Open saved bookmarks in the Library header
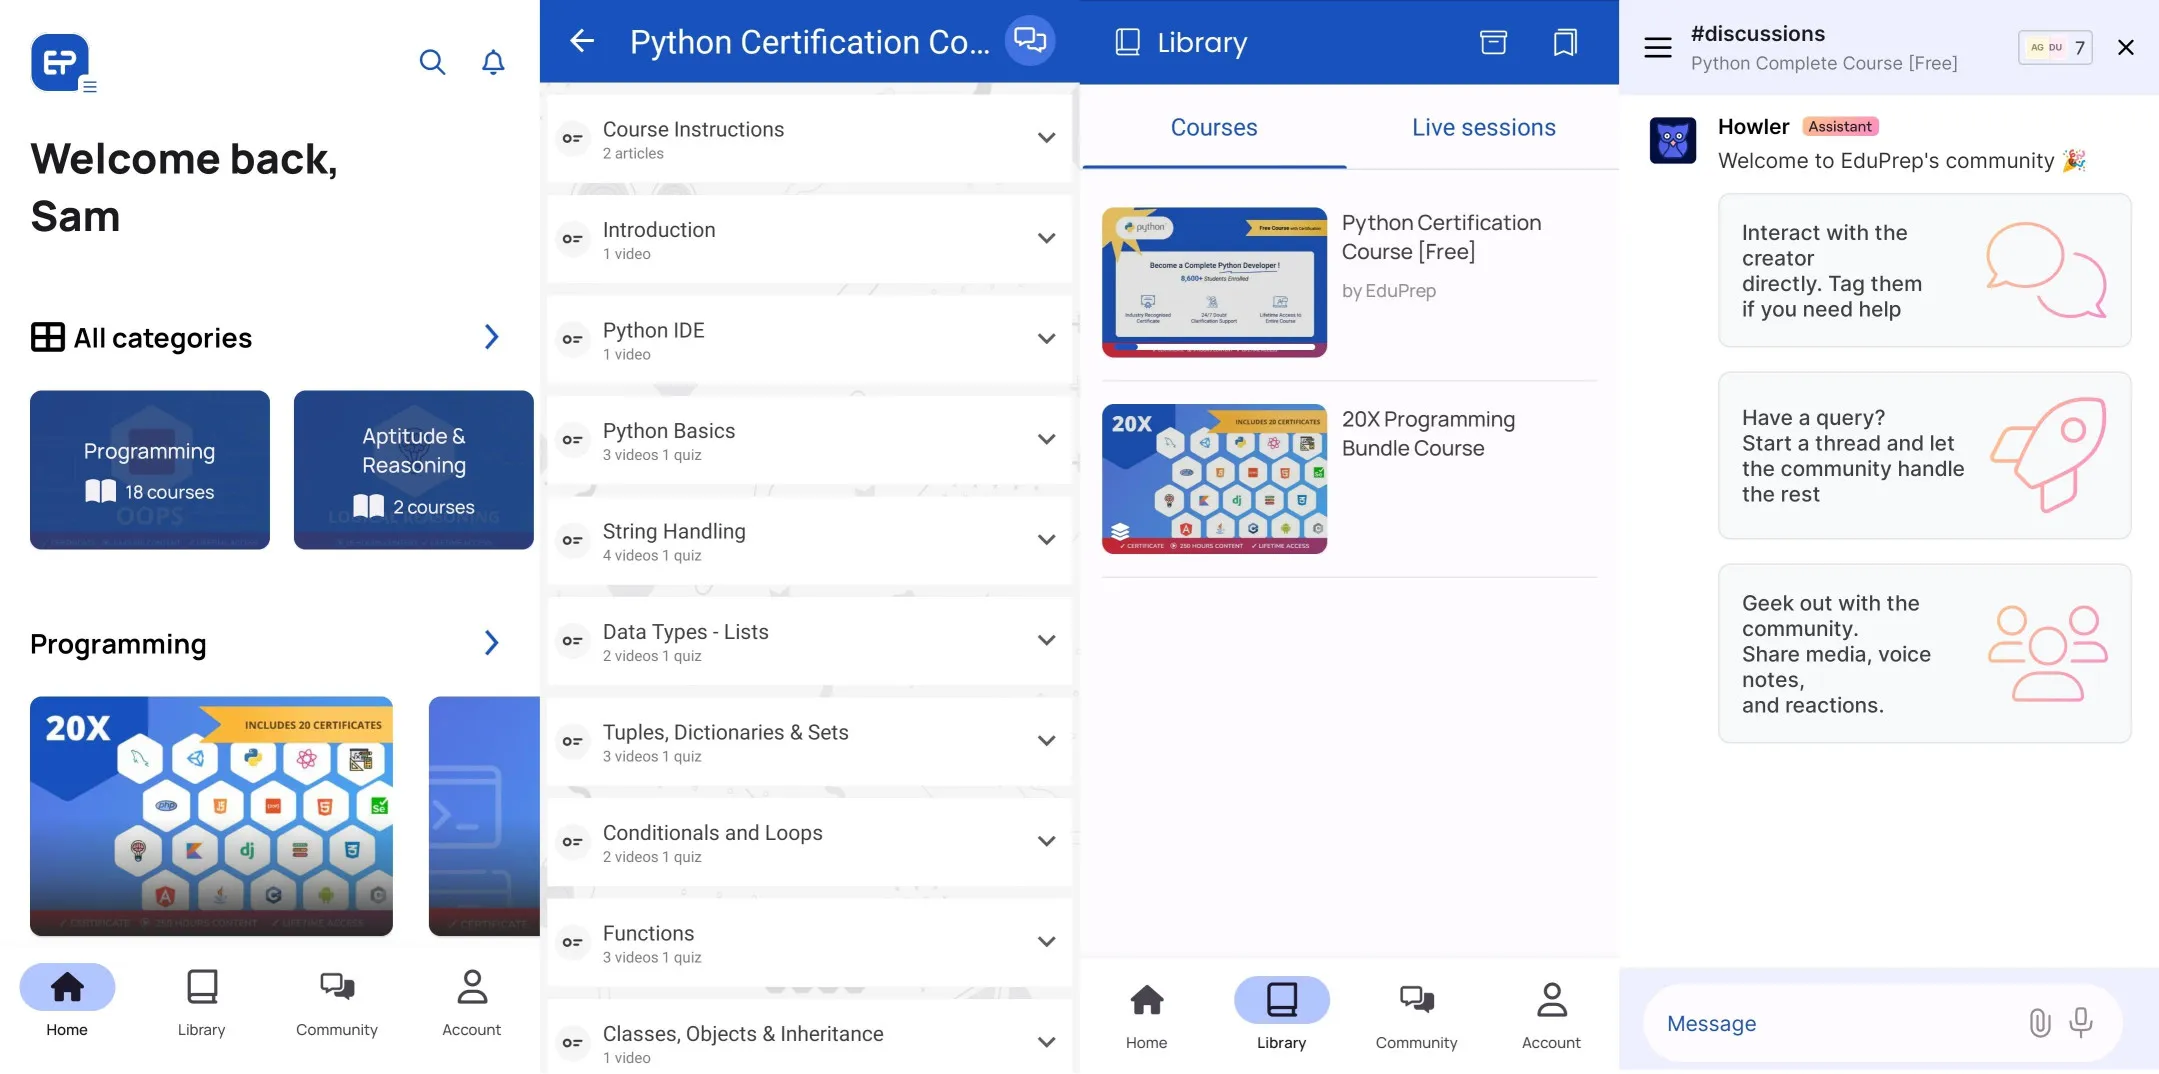 point(1563,42)
